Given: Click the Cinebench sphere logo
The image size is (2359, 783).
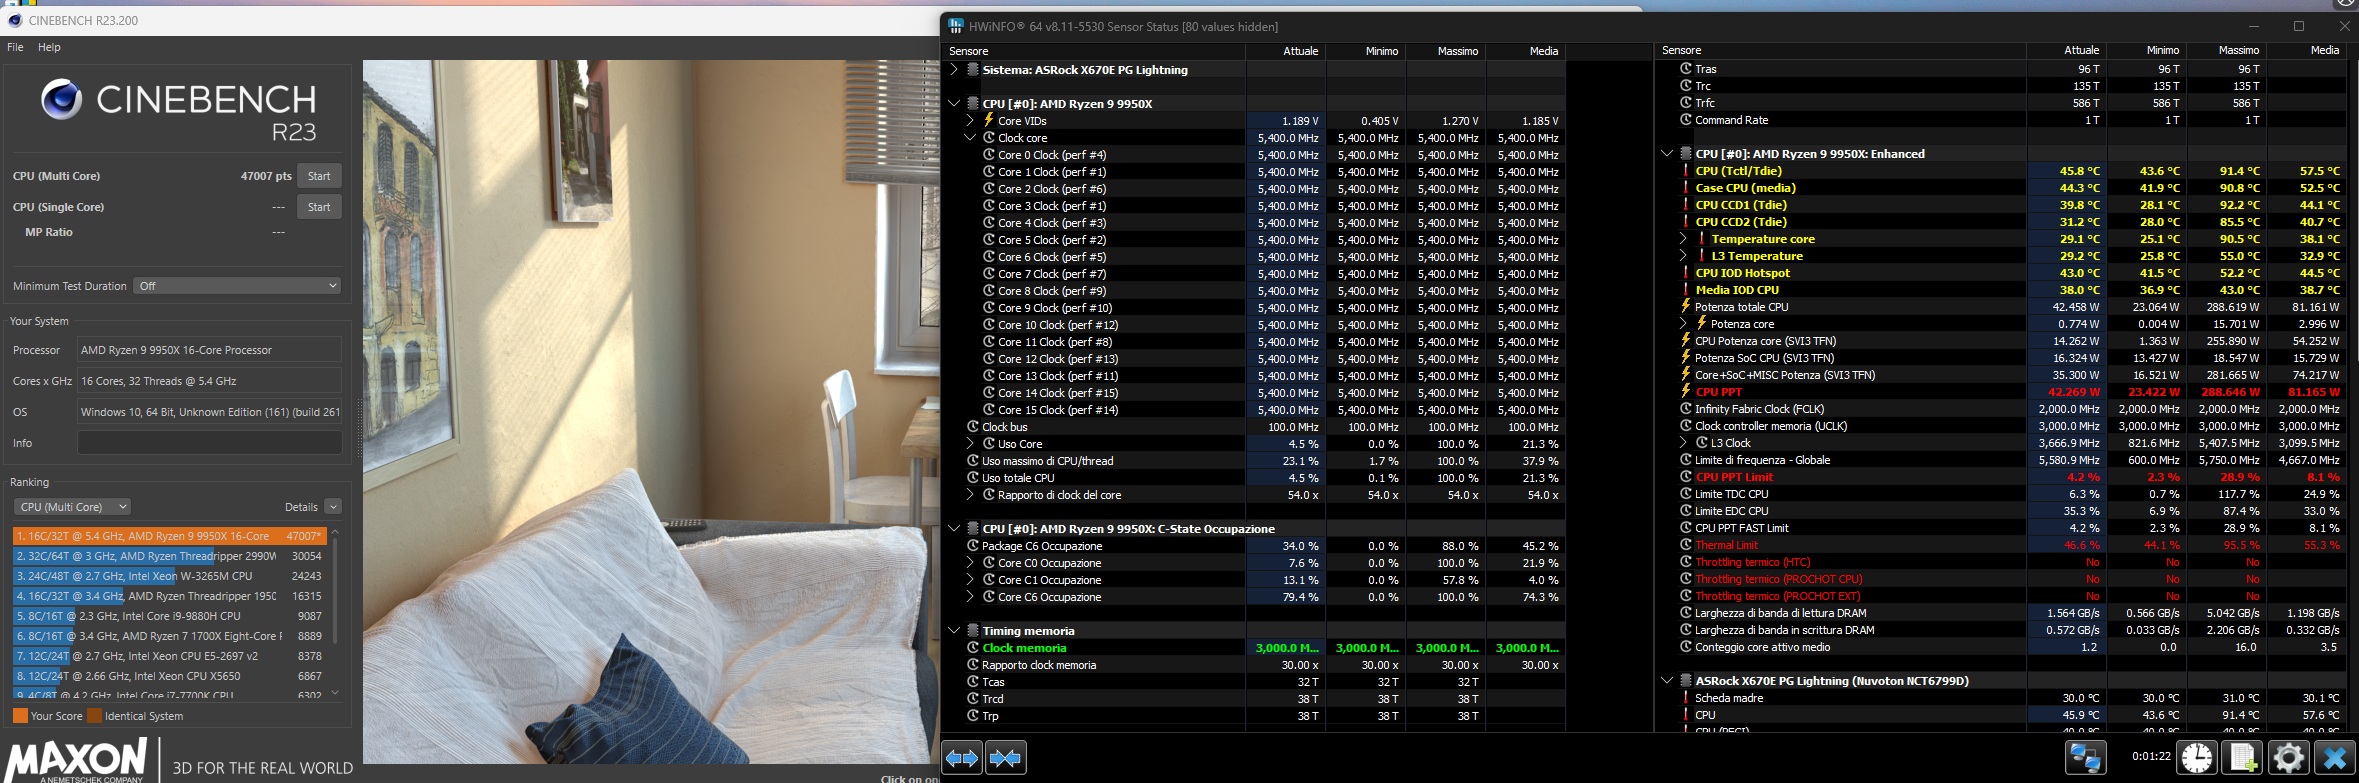Looking at the screenshot, I should pyautogui.click(x=61, y=99).
